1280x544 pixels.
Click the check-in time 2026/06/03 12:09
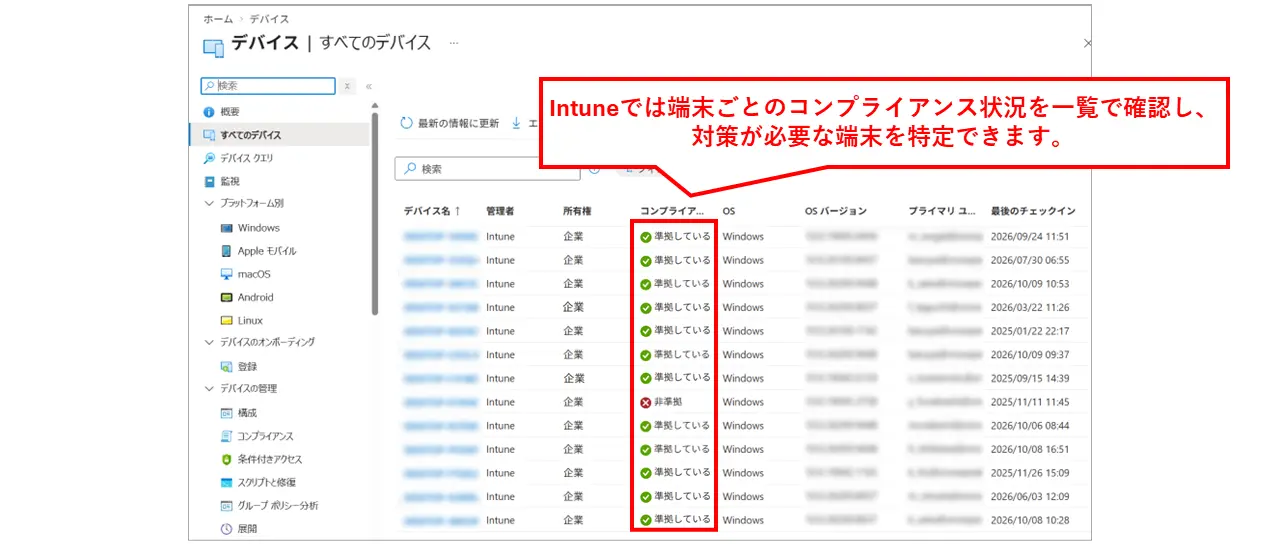[x=1030, y=496]
